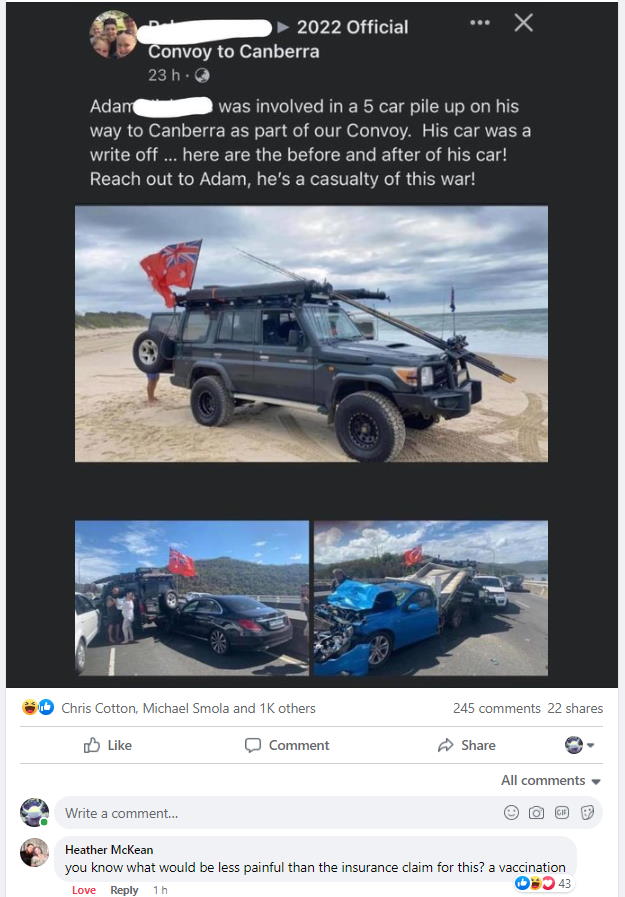Open the three-dot post options menu
This screenshot has height=897, width=625.
[479, 23]
